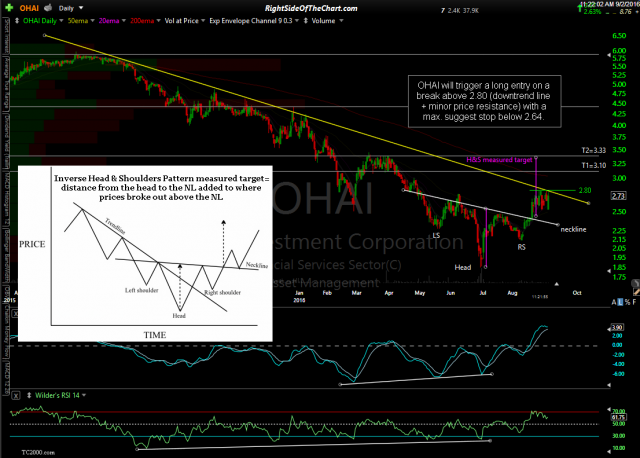Click the Inverse Head & Shoulders diagram image
This screenshot has width=640, height=458.
coord(145,253)
